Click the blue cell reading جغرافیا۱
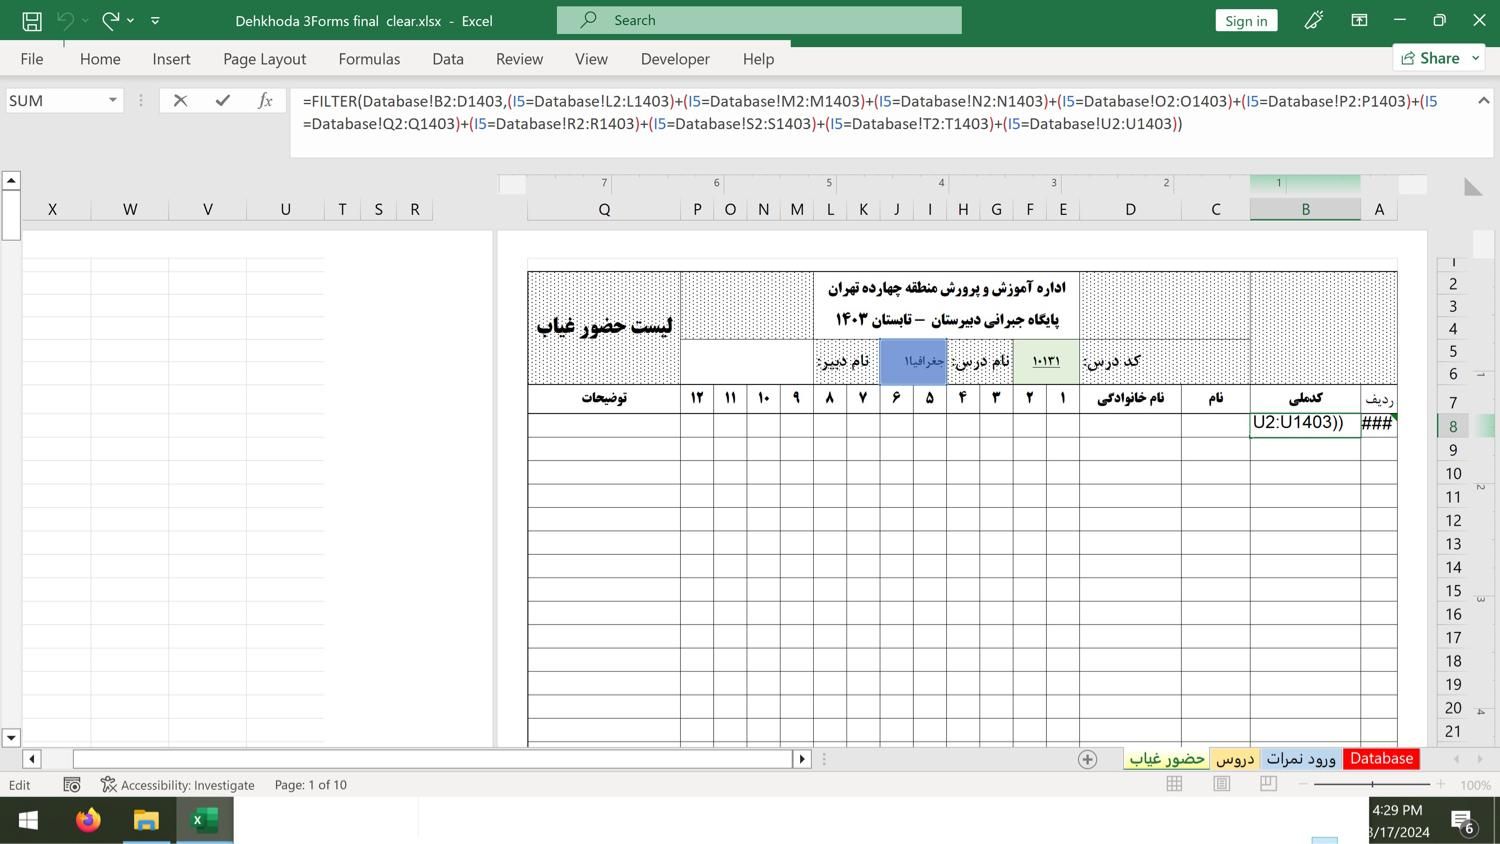 914,361
